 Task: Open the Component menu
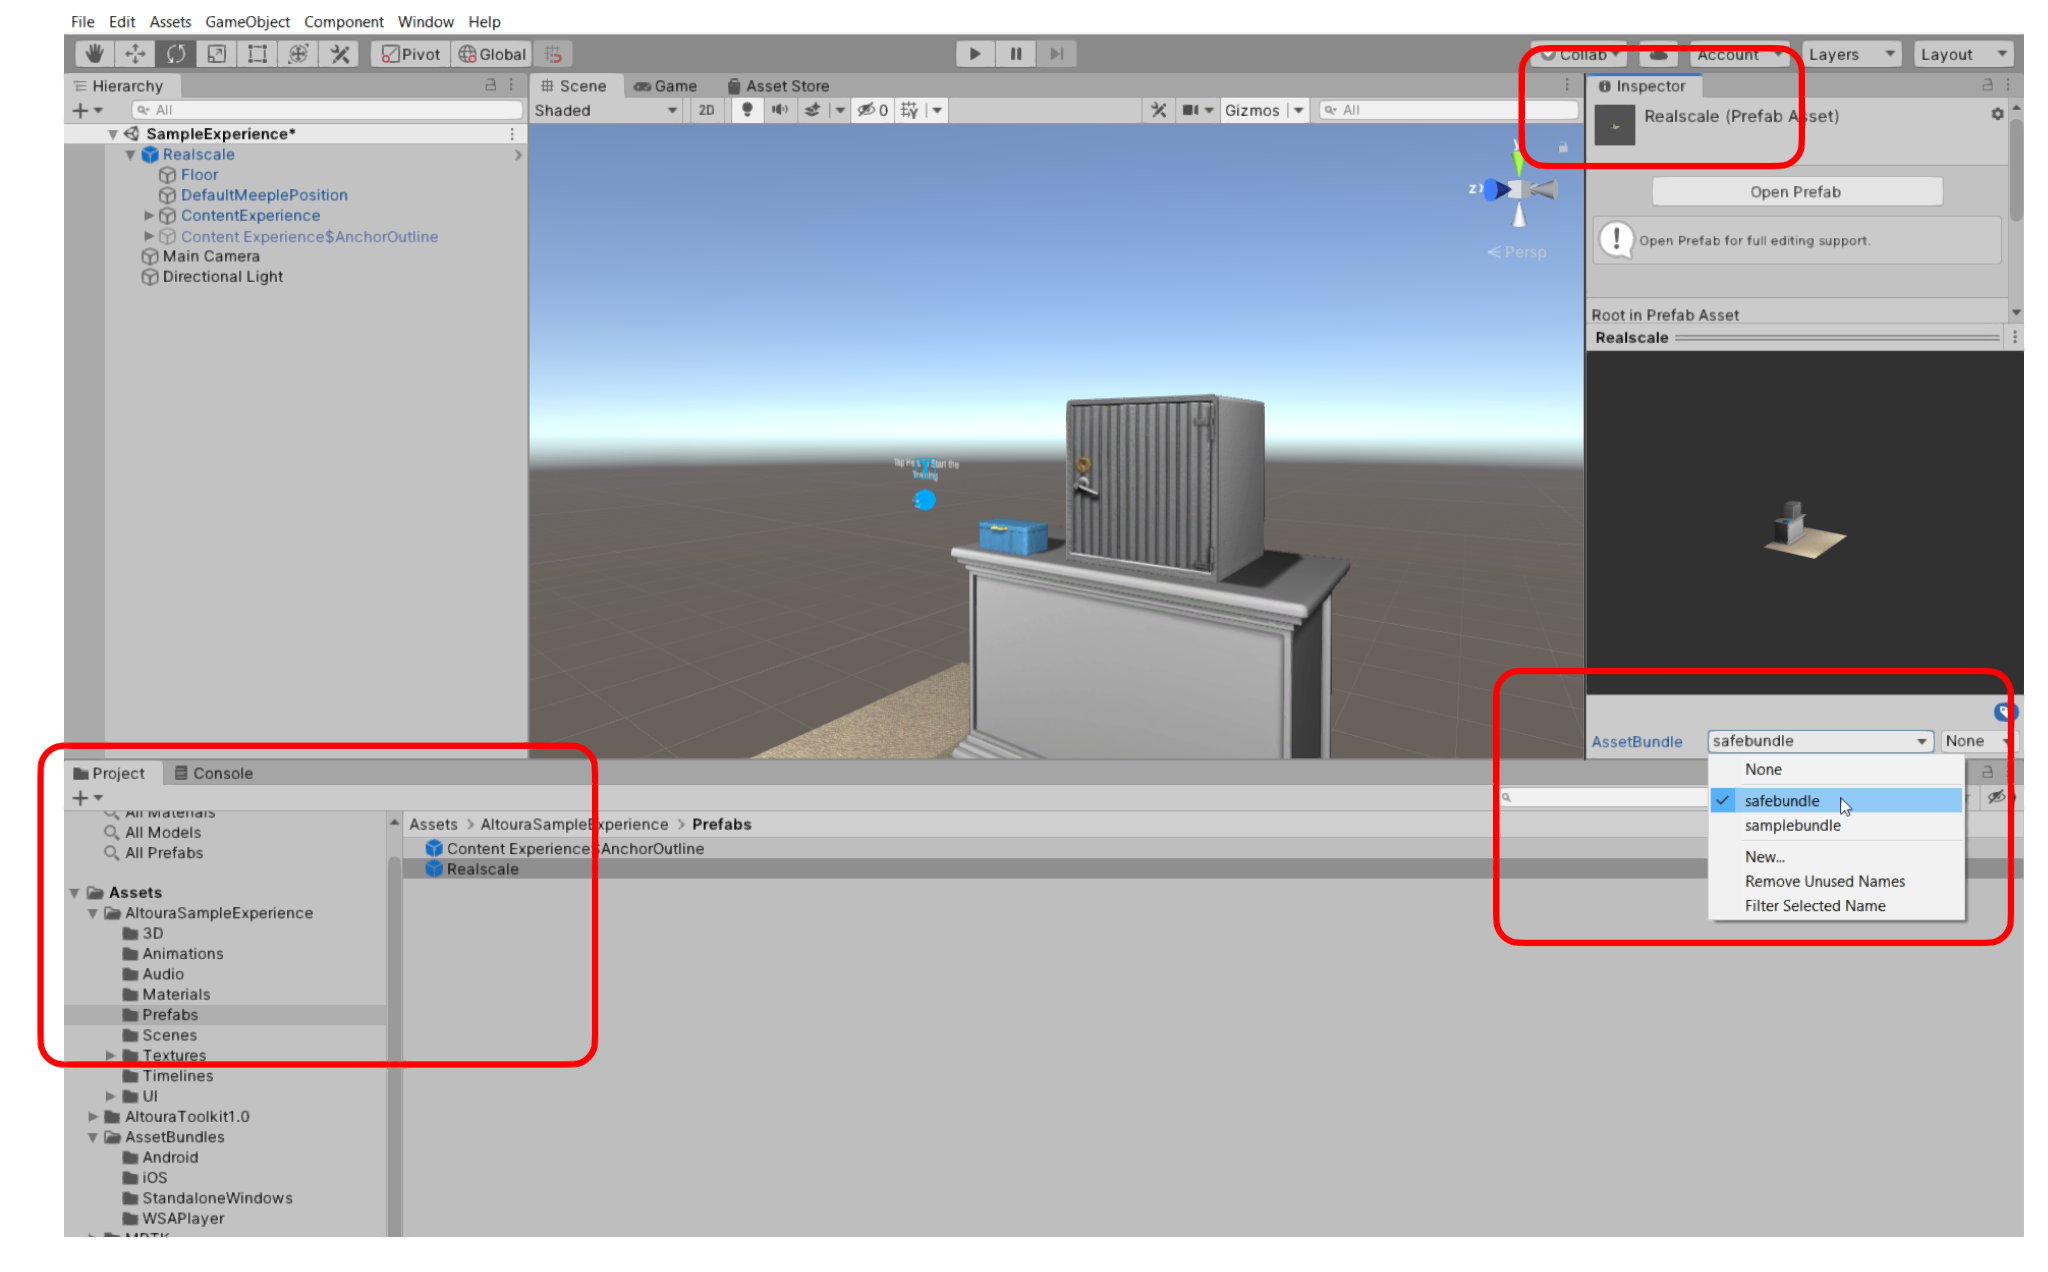[x=344, y=21]
